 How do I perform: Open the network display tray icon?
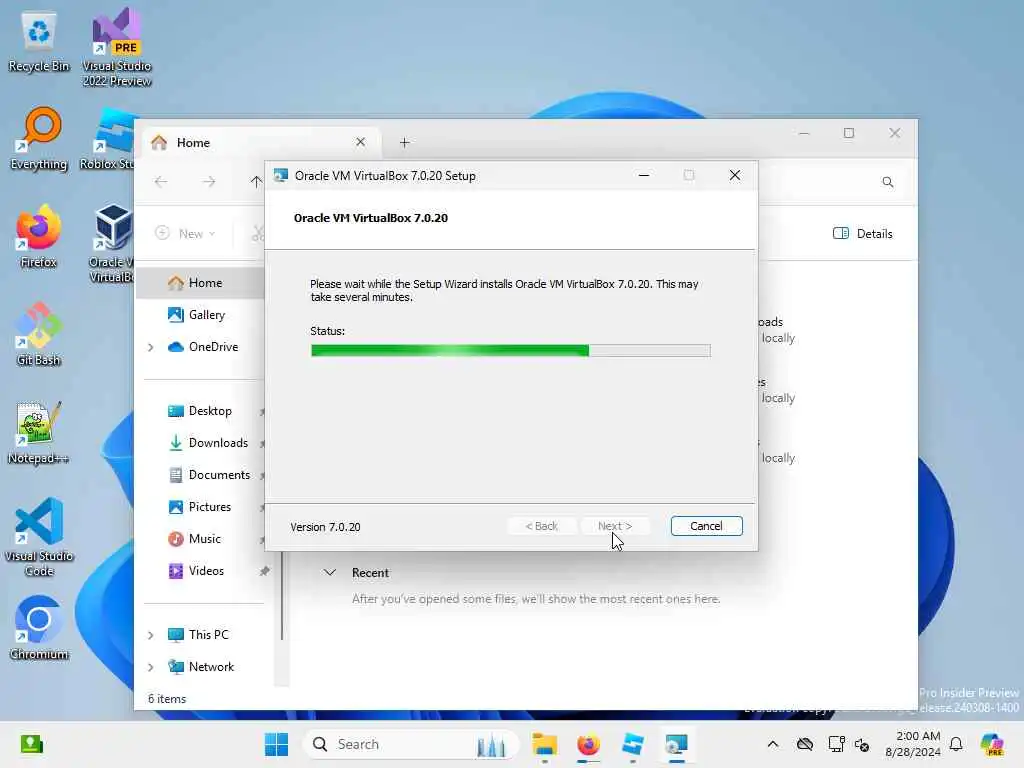pos(836,744)
